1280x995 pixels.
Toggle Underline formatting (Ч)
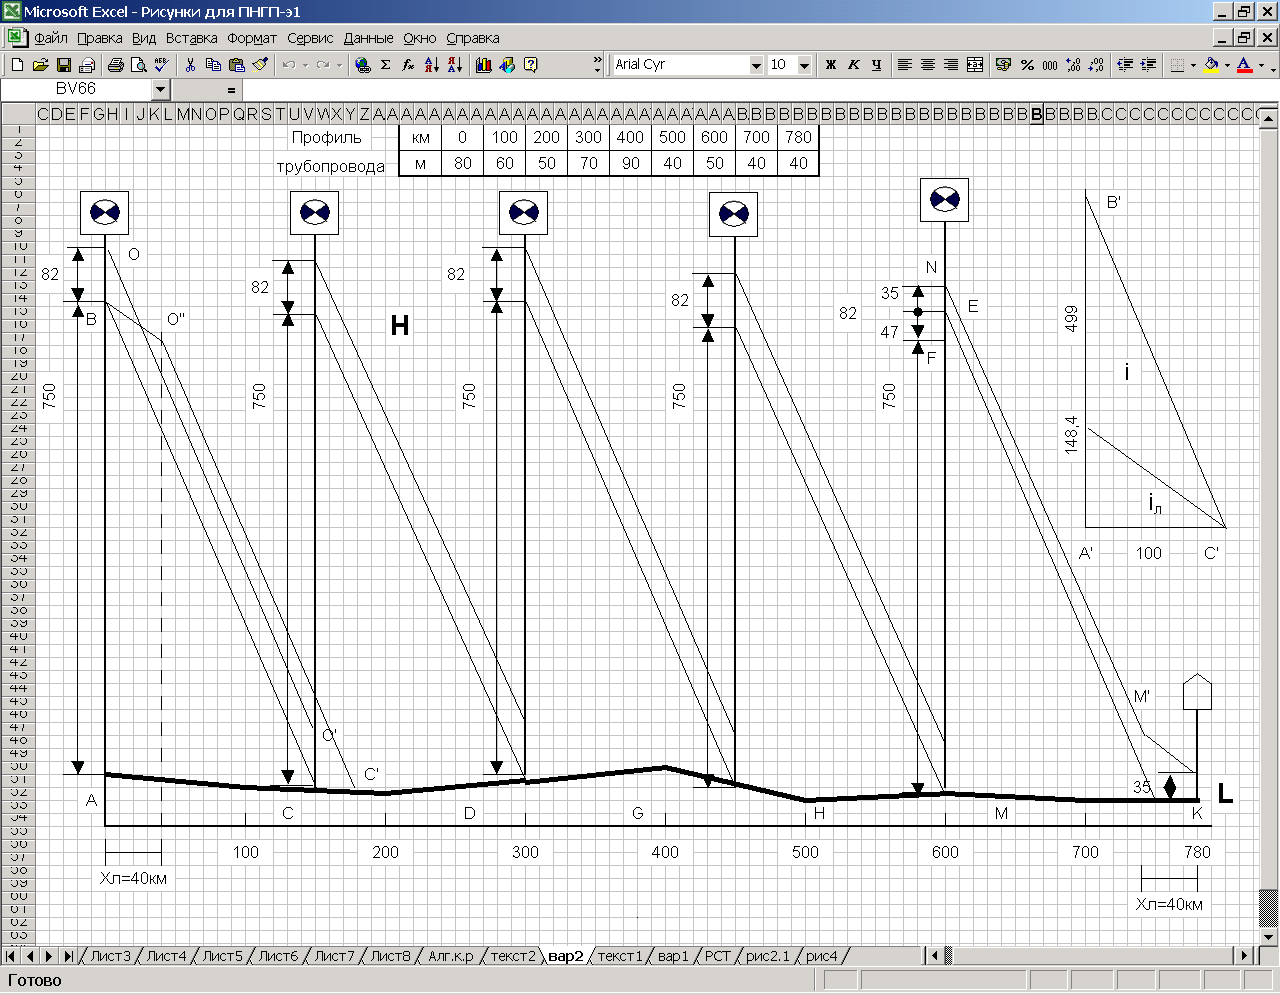point(876,65)
